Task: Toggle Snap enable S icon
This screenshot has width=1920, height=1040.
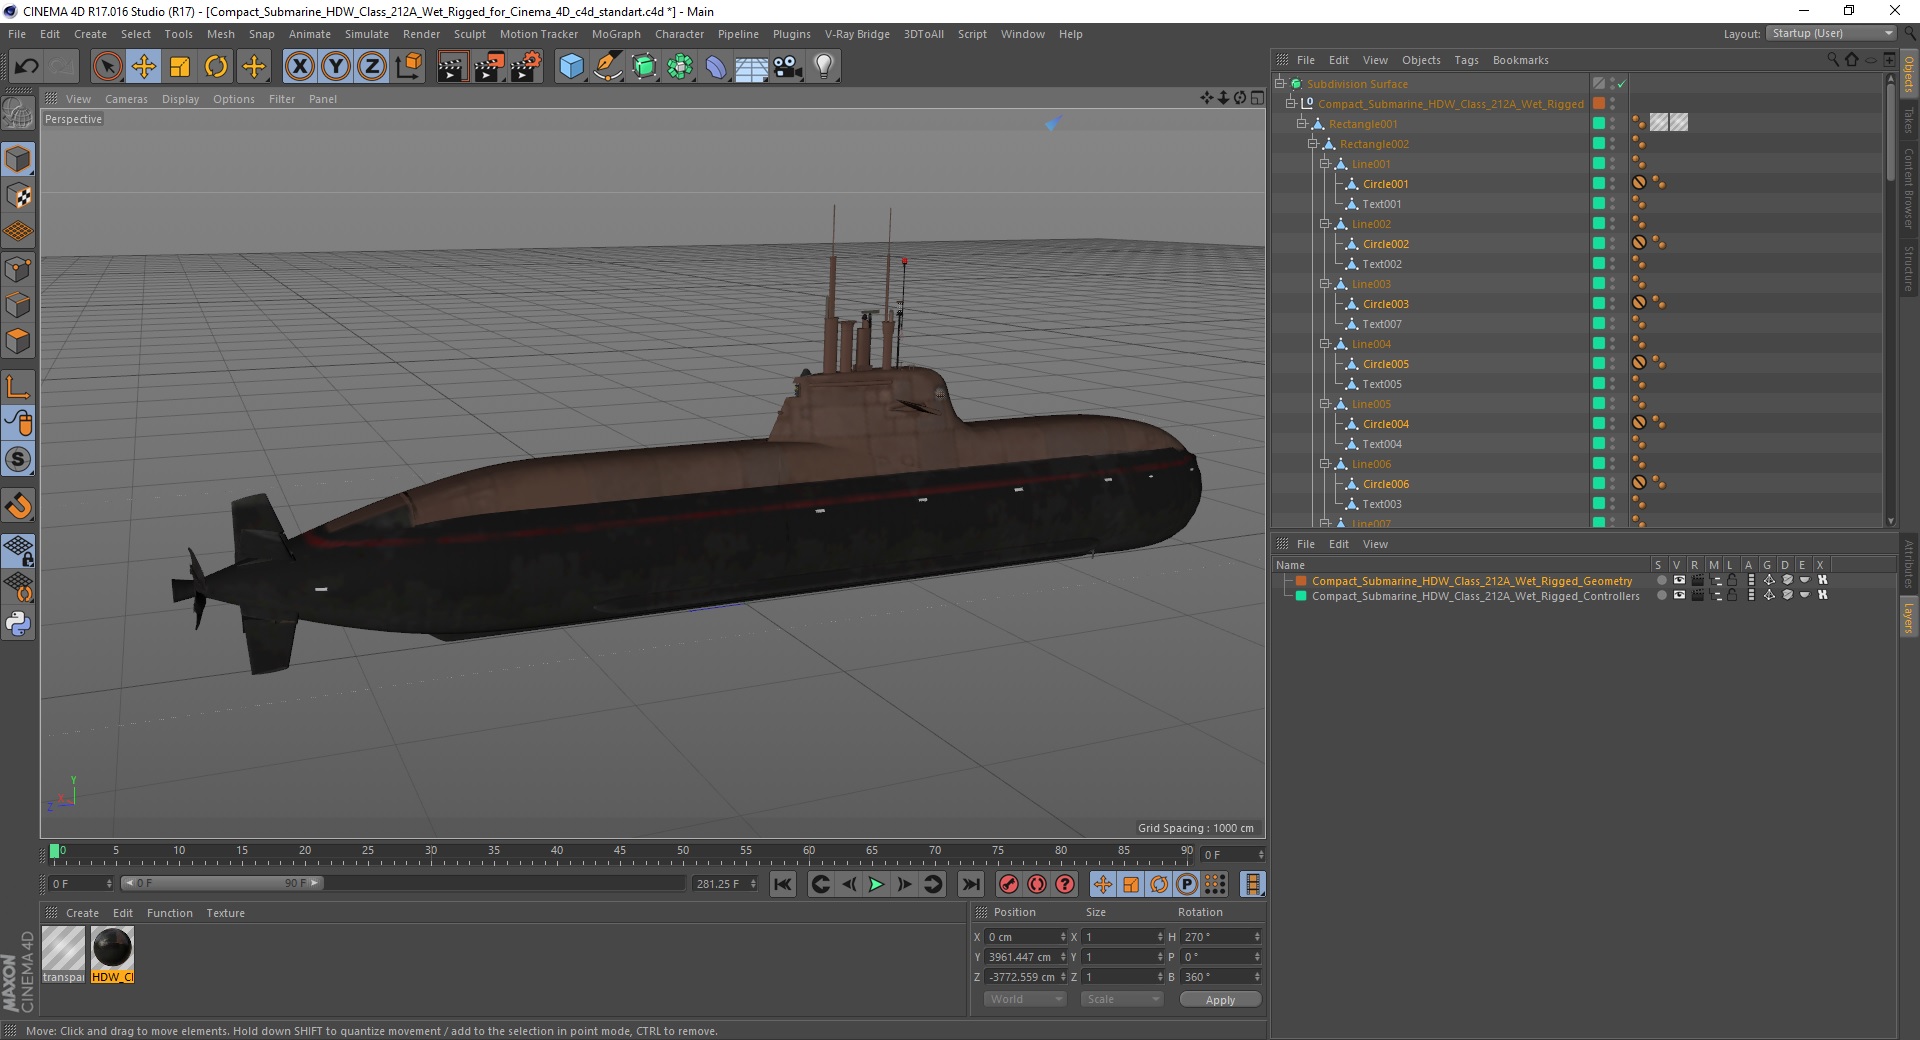Action: click(18, 460)
